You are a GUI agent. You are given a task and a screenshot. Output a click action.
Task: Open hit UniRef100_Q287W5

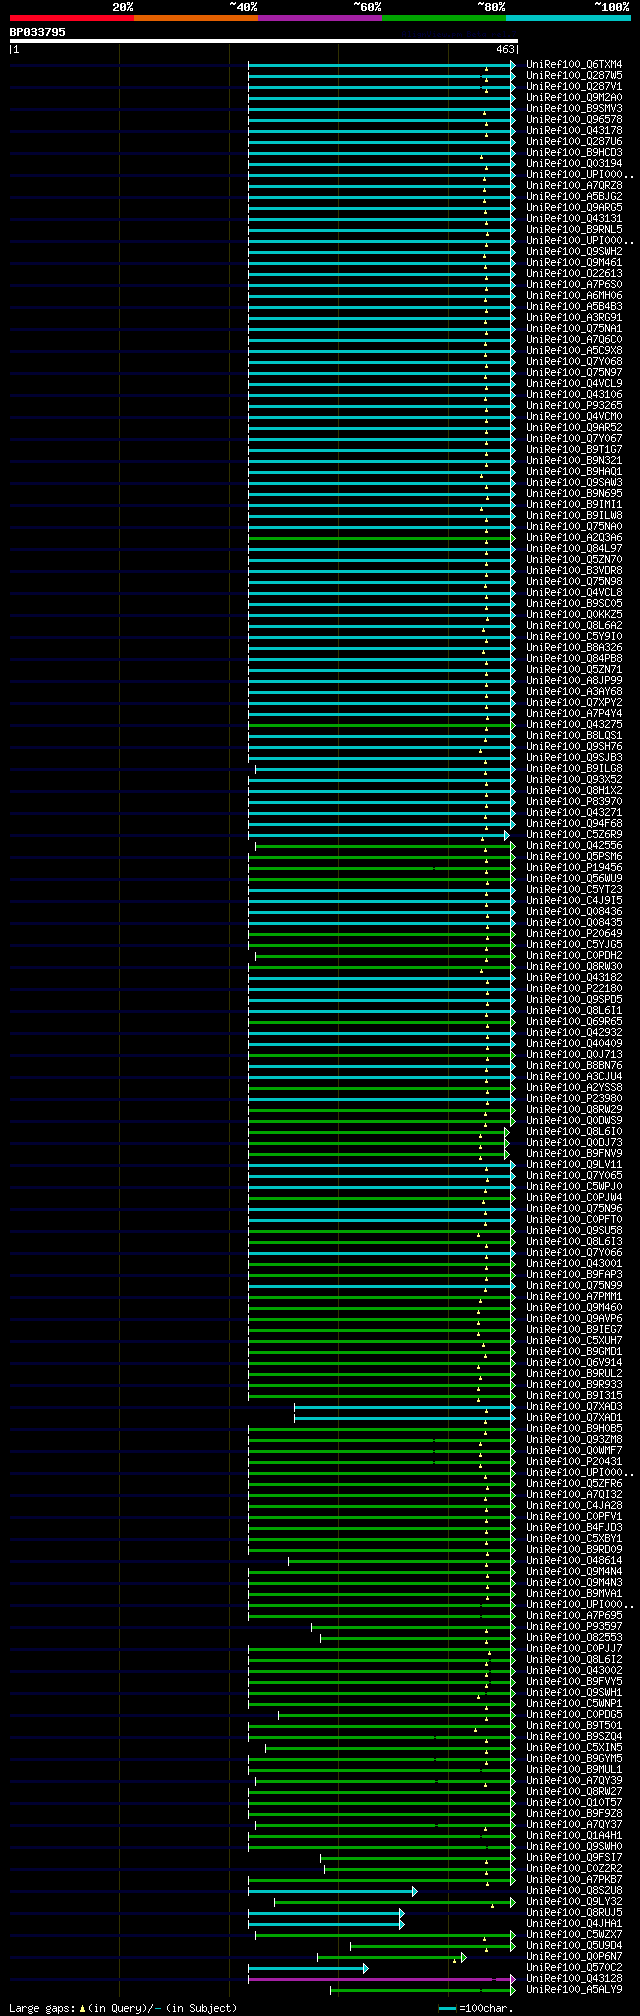pyautogui.click(x=574, y=75)
